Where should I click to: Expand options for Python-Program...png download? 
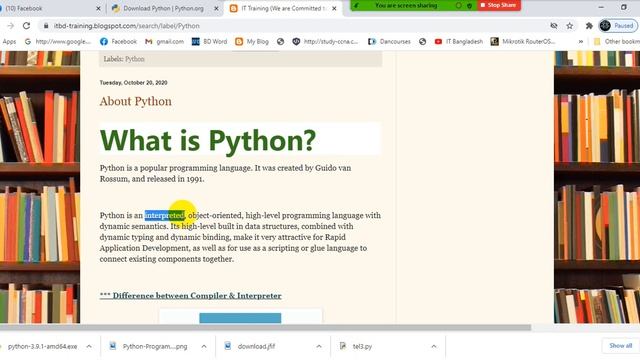coord(204,347)
